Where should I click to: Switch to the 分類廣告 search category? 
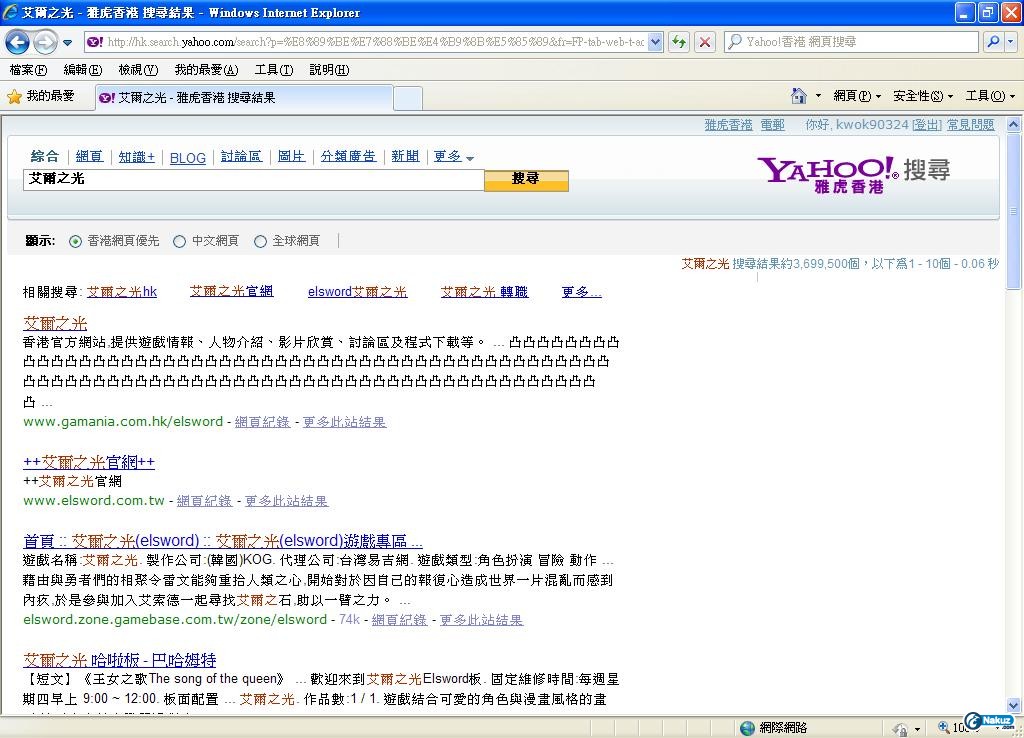coord(348,156)
